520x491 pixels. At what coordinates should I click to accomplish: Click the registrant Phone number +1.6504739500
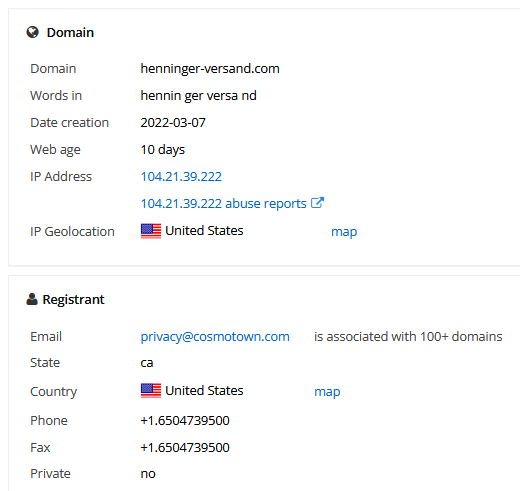pos(185,421)
